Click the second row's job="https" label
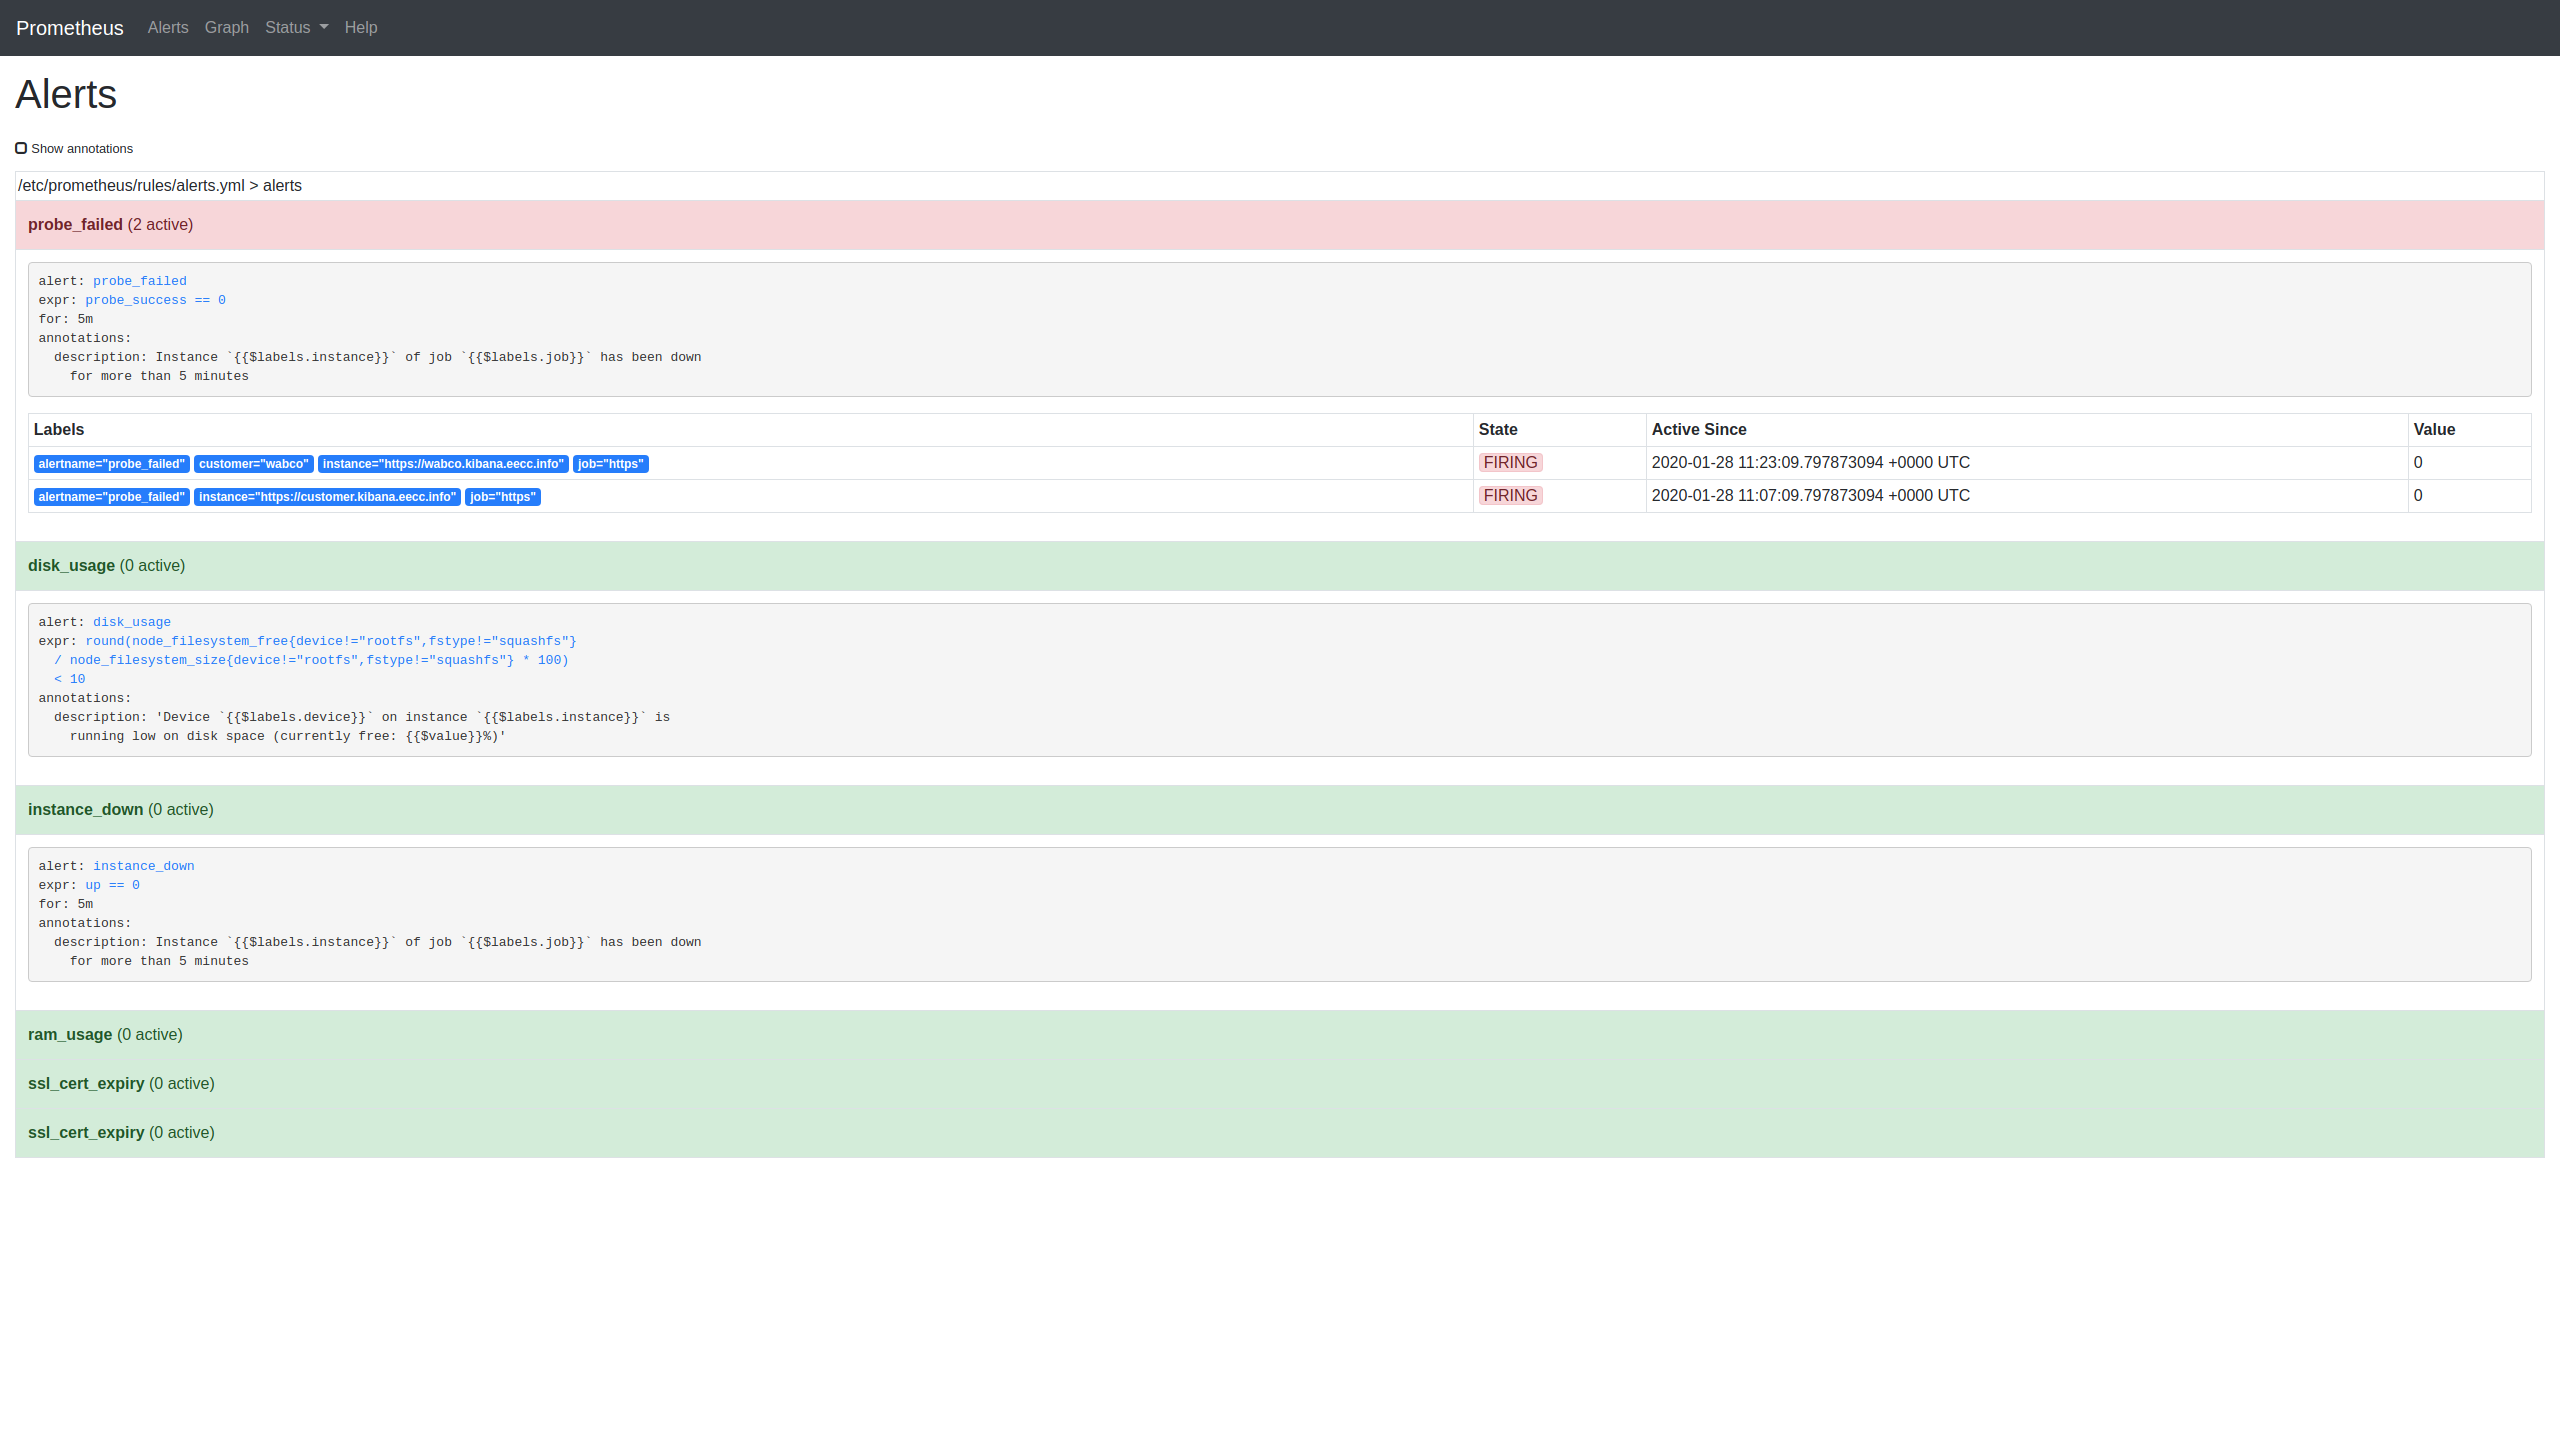Viewport: 2560px width, 1440px height. [x=502, y=497]
